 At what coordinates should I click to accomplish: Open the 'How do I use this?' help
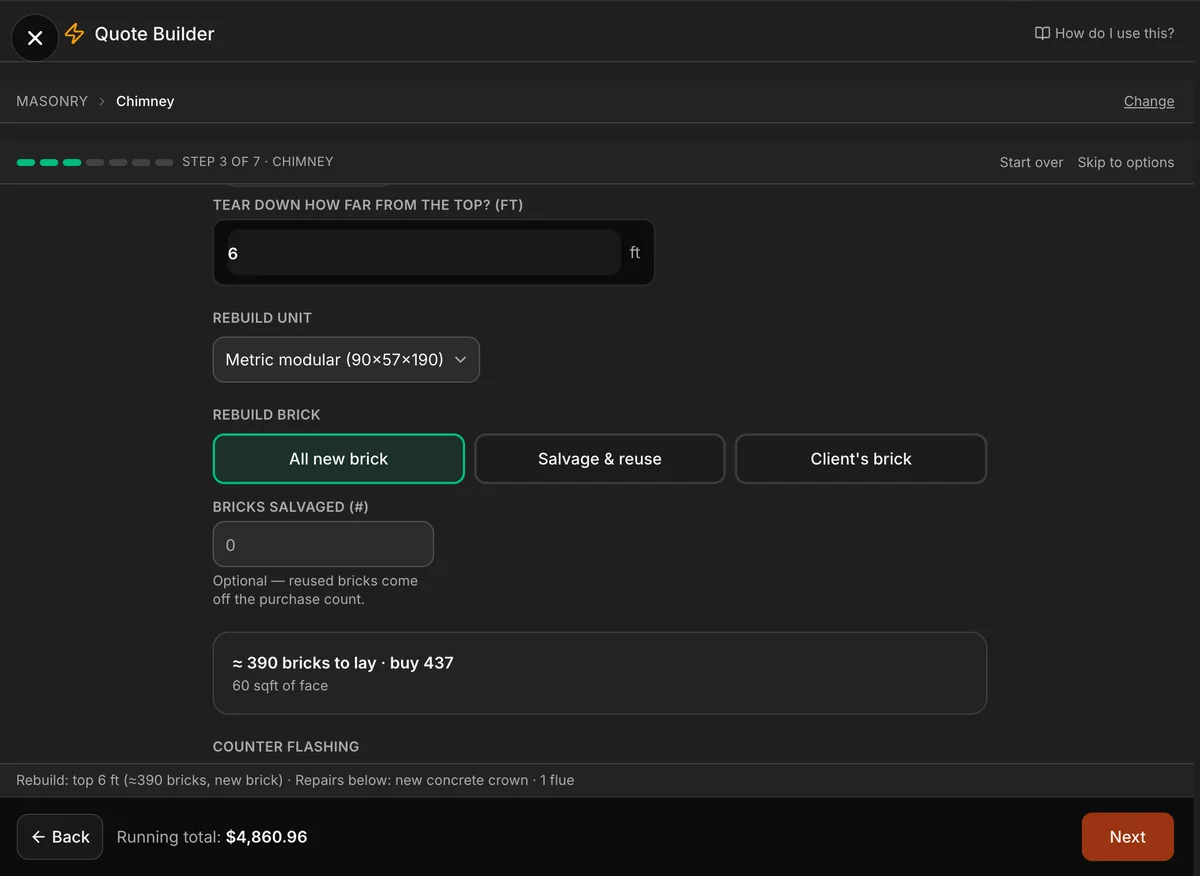click(x=1105, y=33)
